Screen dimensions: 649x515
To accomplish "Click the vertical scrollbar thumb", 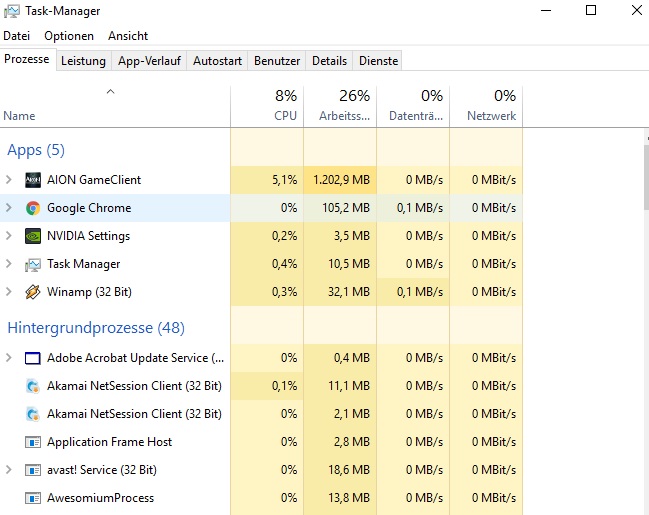I will click(x=647, y=178).
